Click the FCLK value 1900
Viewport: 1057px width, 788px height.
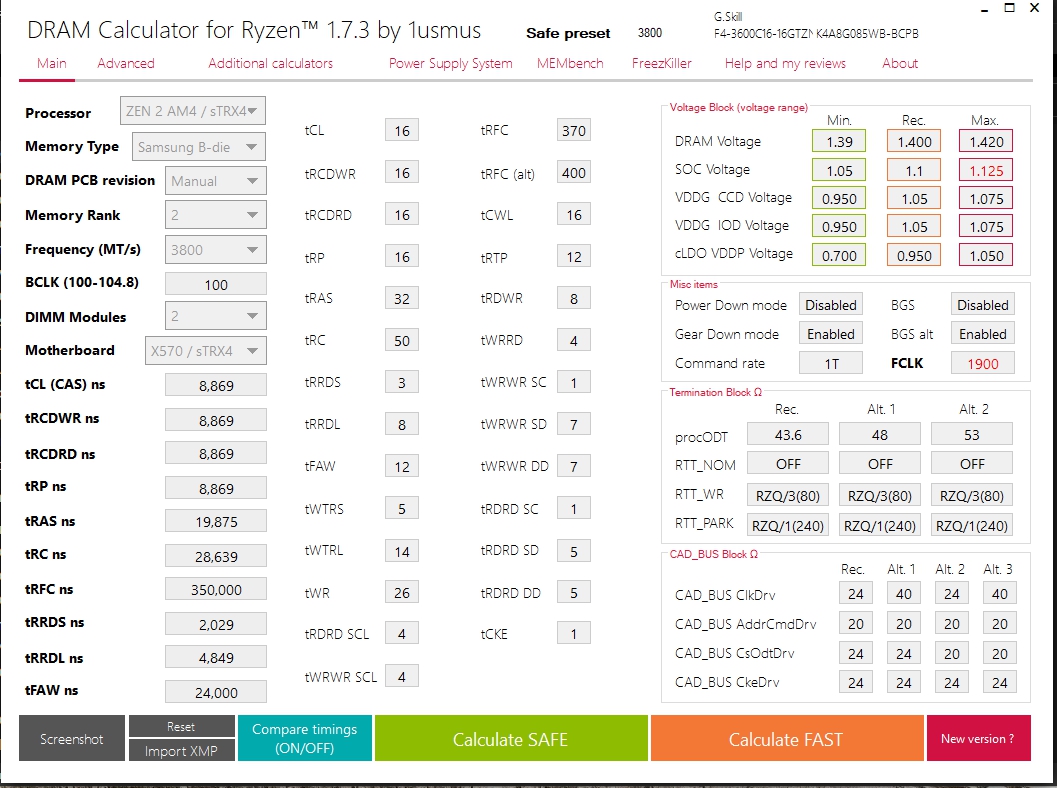click(983, 363)
